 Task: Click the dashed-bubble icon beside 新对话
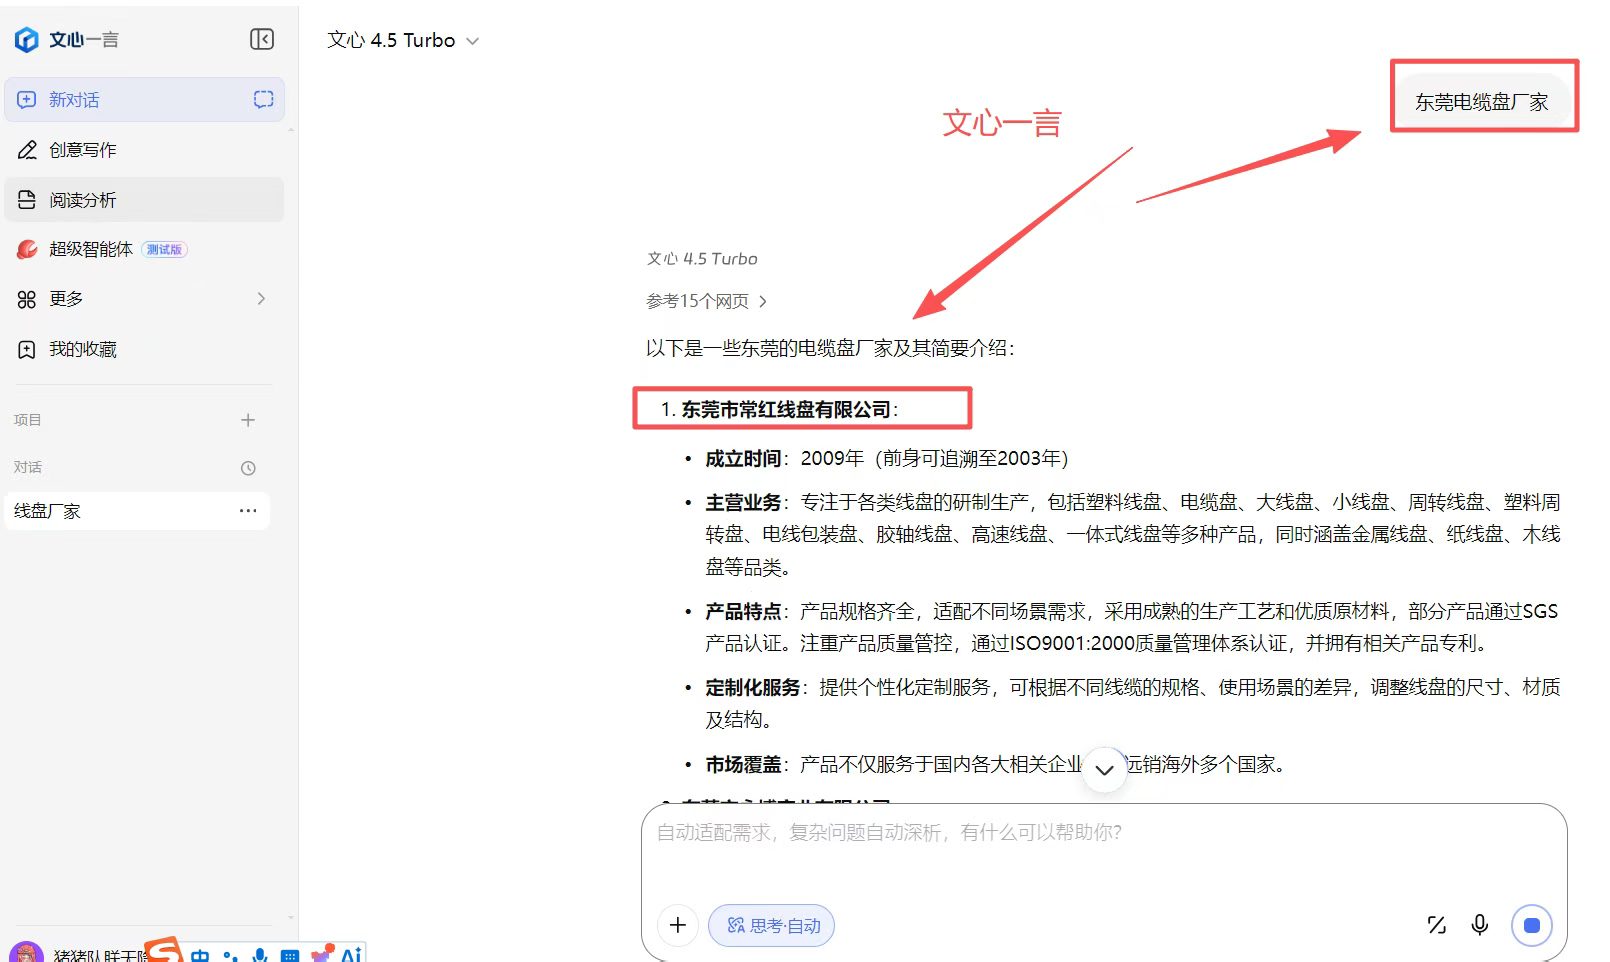[263, 99]
